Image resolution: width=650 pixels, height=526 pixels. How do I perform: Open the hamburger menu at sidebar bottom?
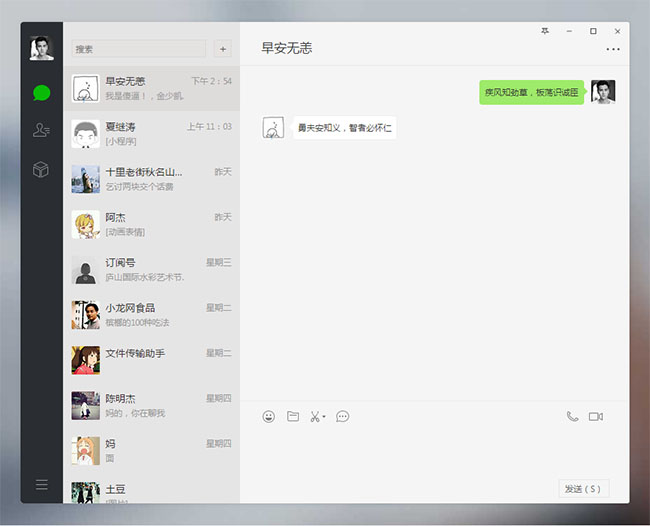41,485
